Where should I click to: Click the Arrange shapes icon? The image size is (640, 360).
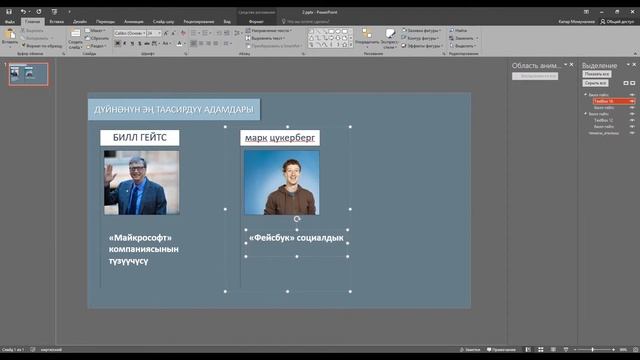tap(367, 33)
